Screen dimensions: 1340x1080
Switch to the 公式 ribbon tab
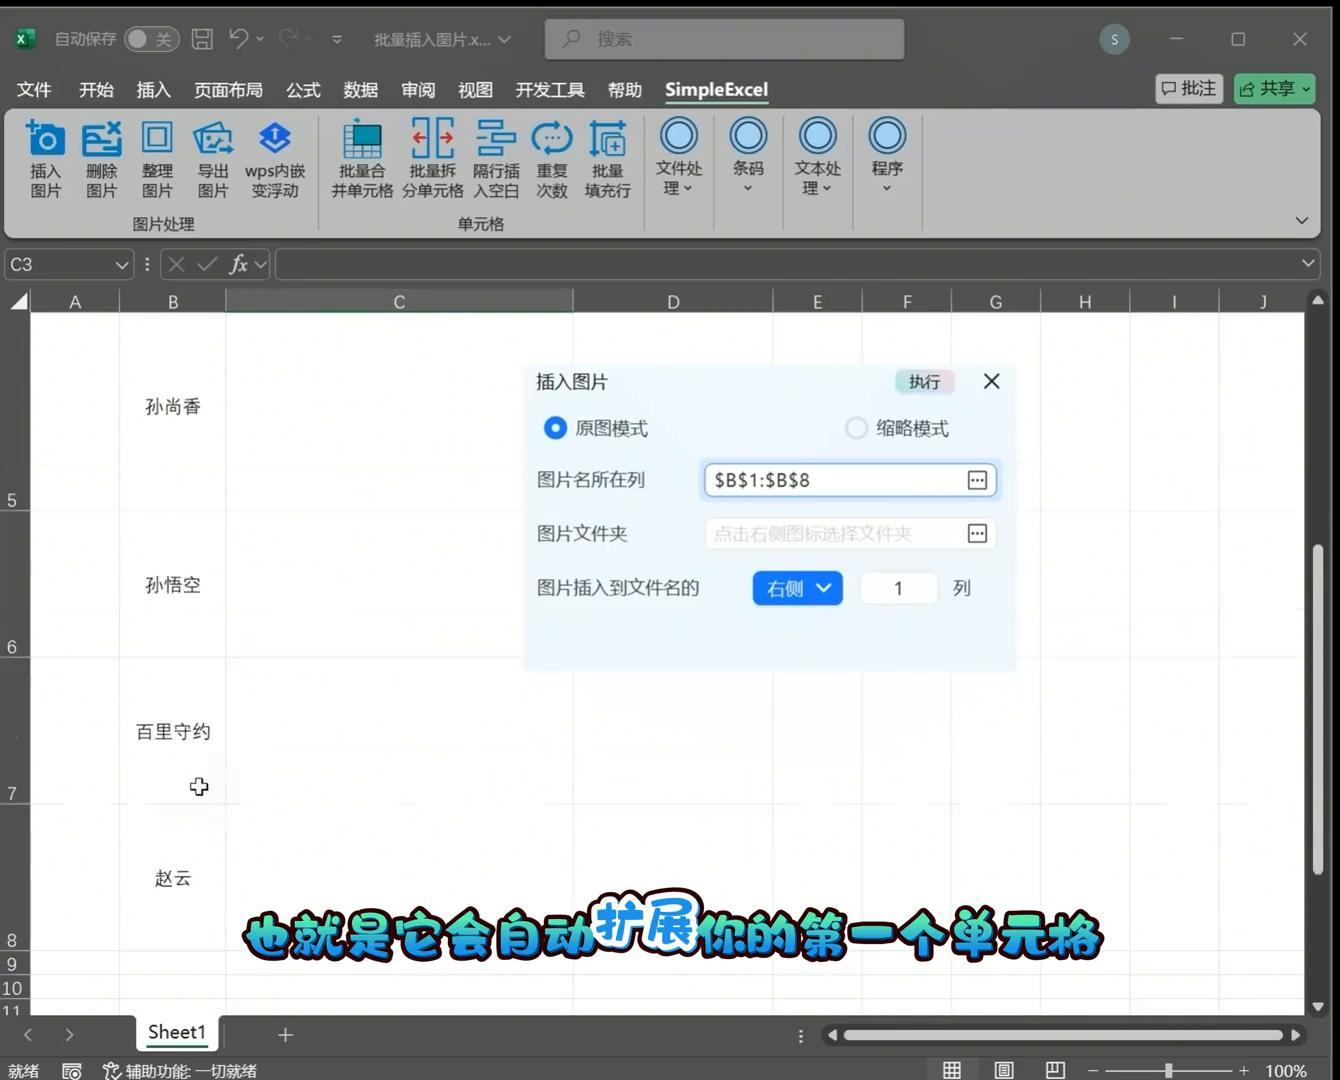pos(303,90)
